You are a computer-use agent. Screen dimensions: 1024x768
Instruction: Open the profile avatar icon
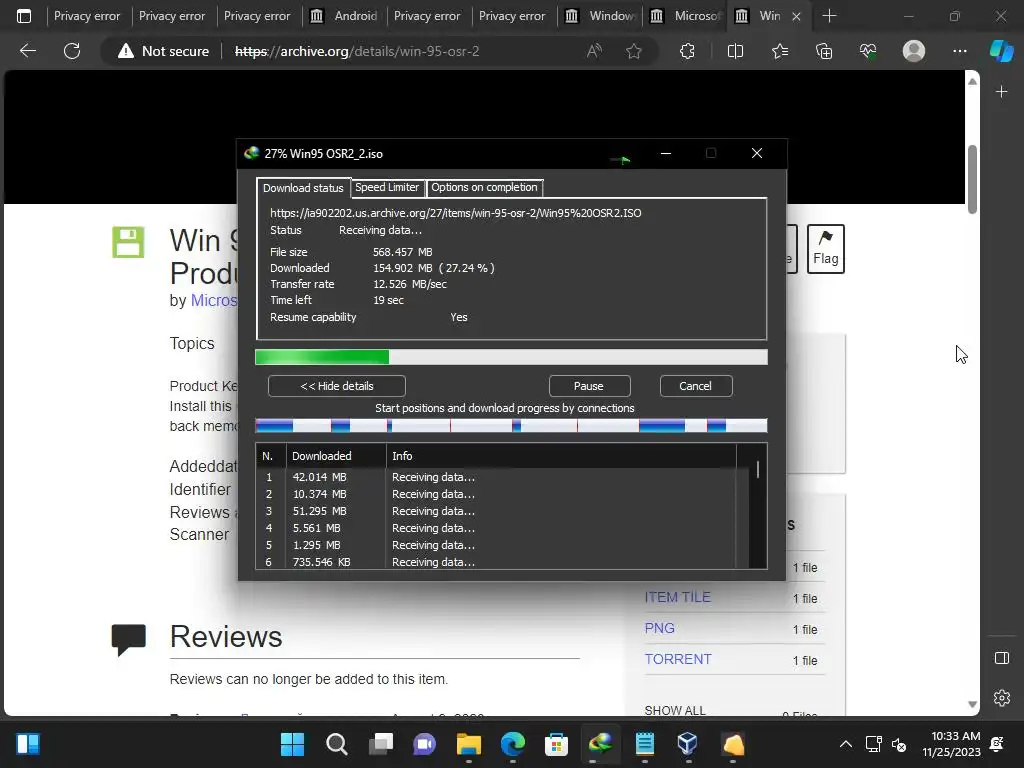[x=914, y=51]
